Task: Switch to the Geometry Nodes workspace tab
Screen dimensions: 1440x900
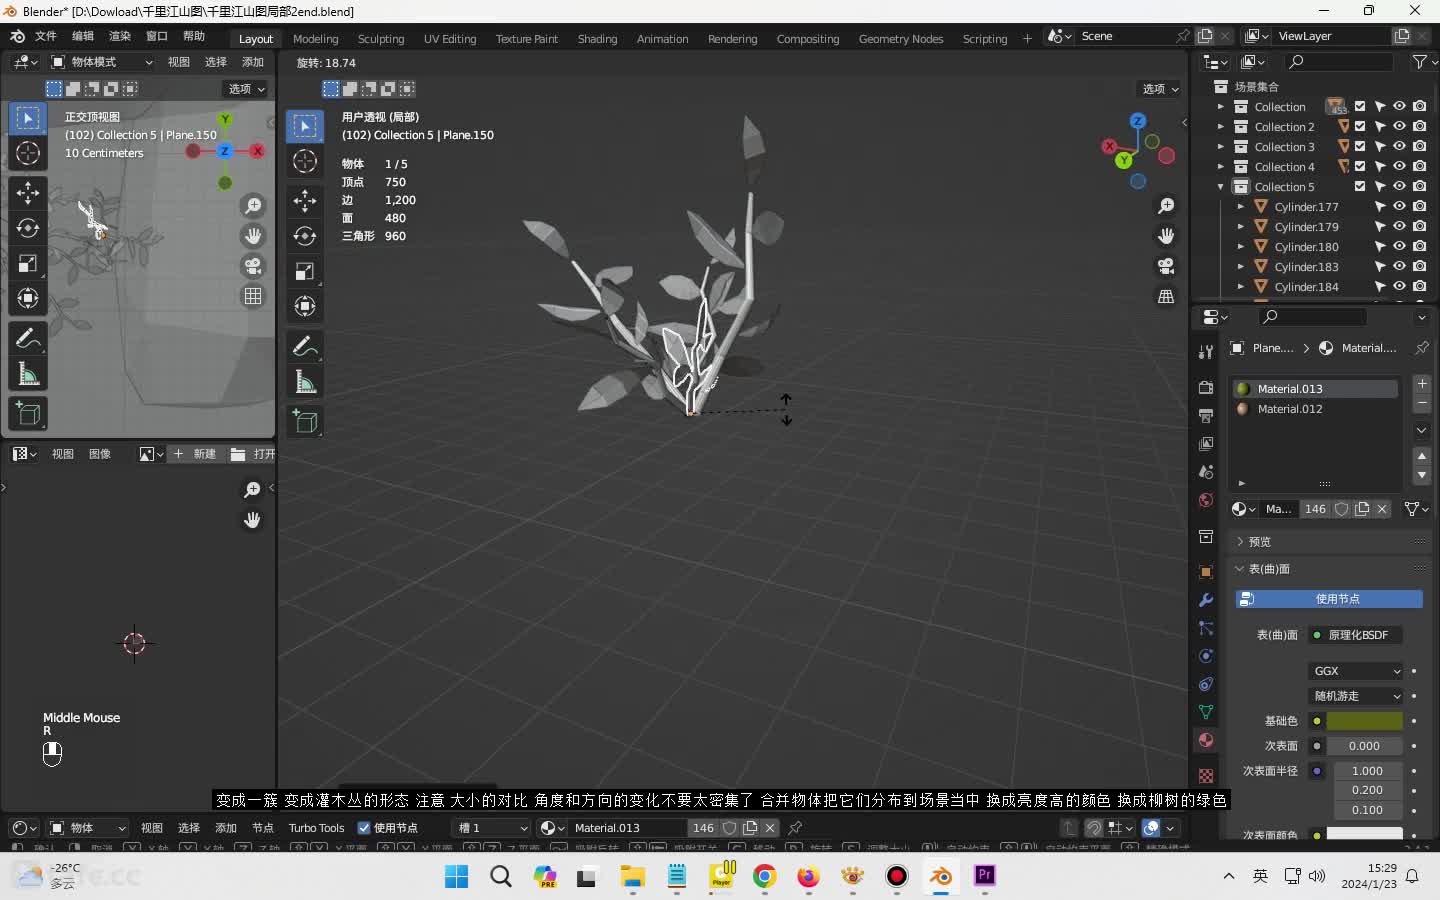Action: click(x=901, y=39)
